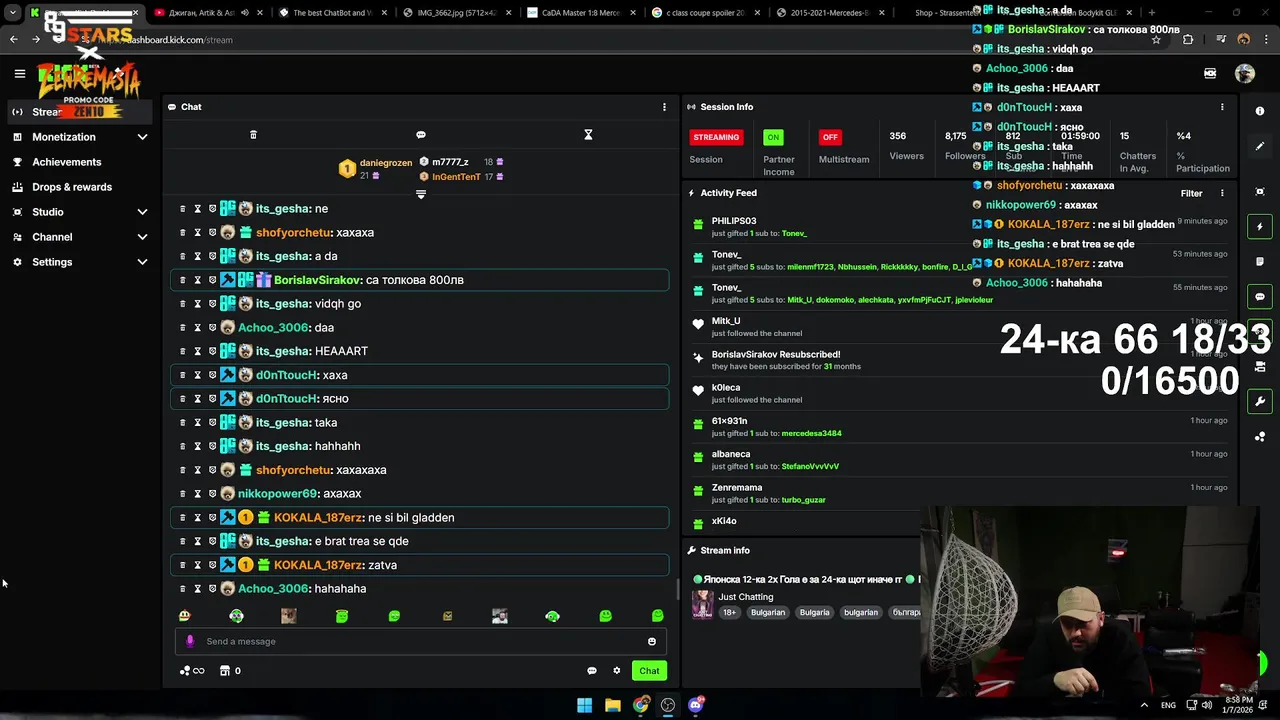Select the hourglass timeout tab icon
Image resolution: width=1280 pixels, height=720 pixels.
(x=588, y=135)
